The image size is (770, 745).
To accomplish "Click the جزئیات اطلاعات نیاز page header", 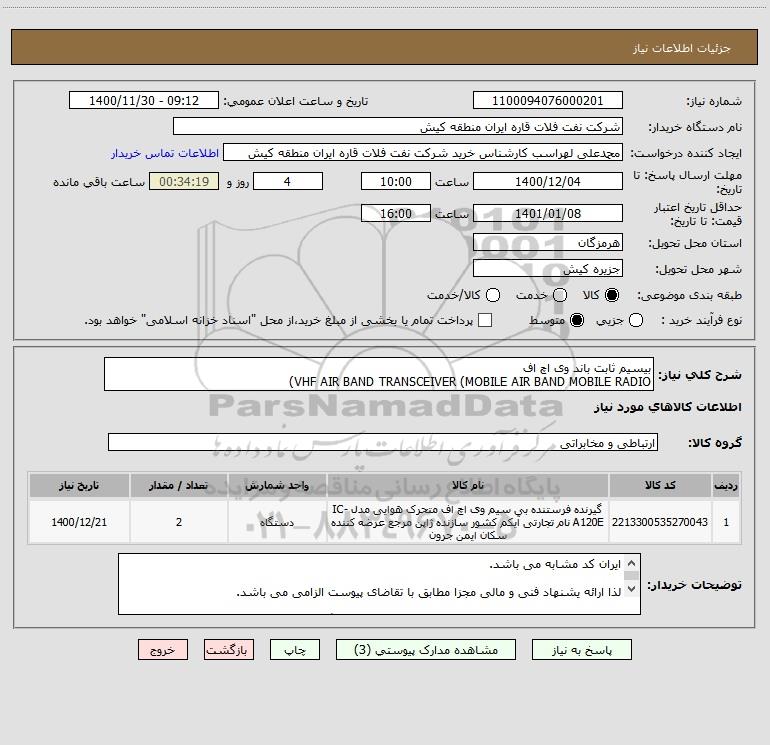I will tap(682, 48).
